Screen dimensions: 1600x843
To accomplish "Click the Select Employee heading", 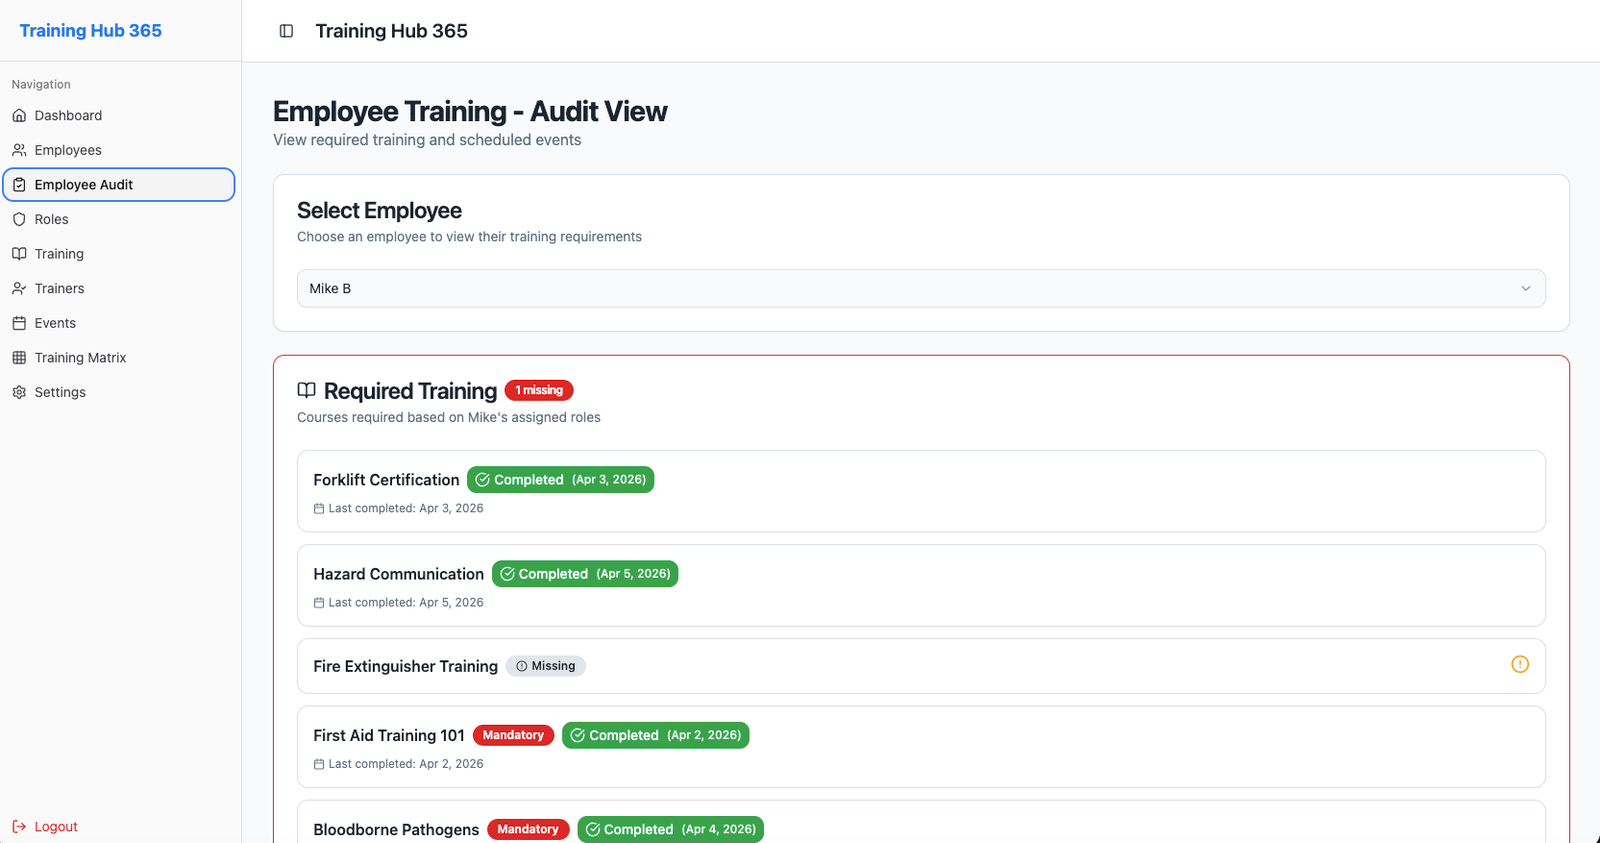I will coord(379,210).
